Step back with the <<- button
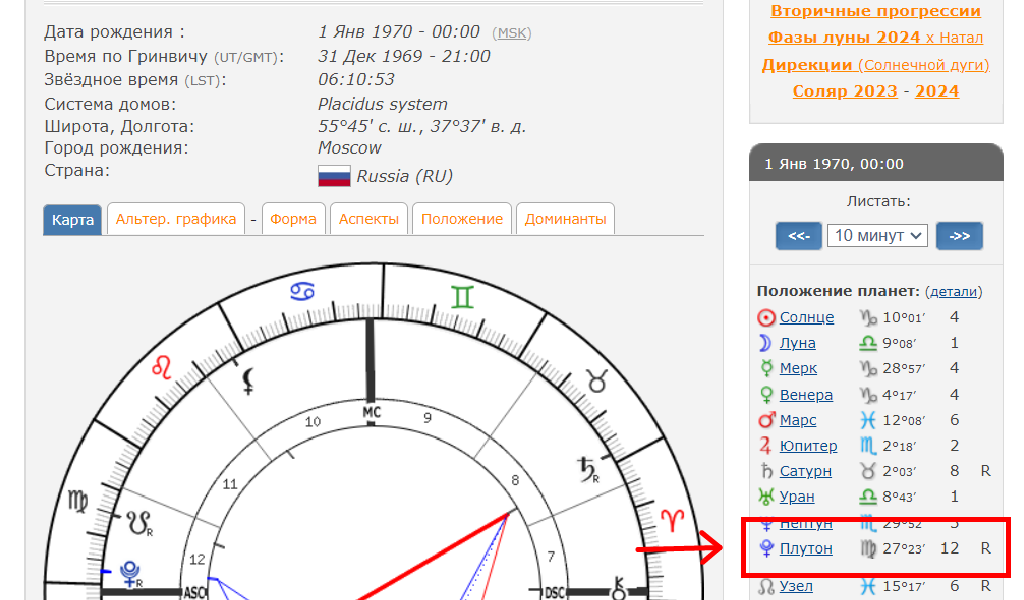 point(799,236)
